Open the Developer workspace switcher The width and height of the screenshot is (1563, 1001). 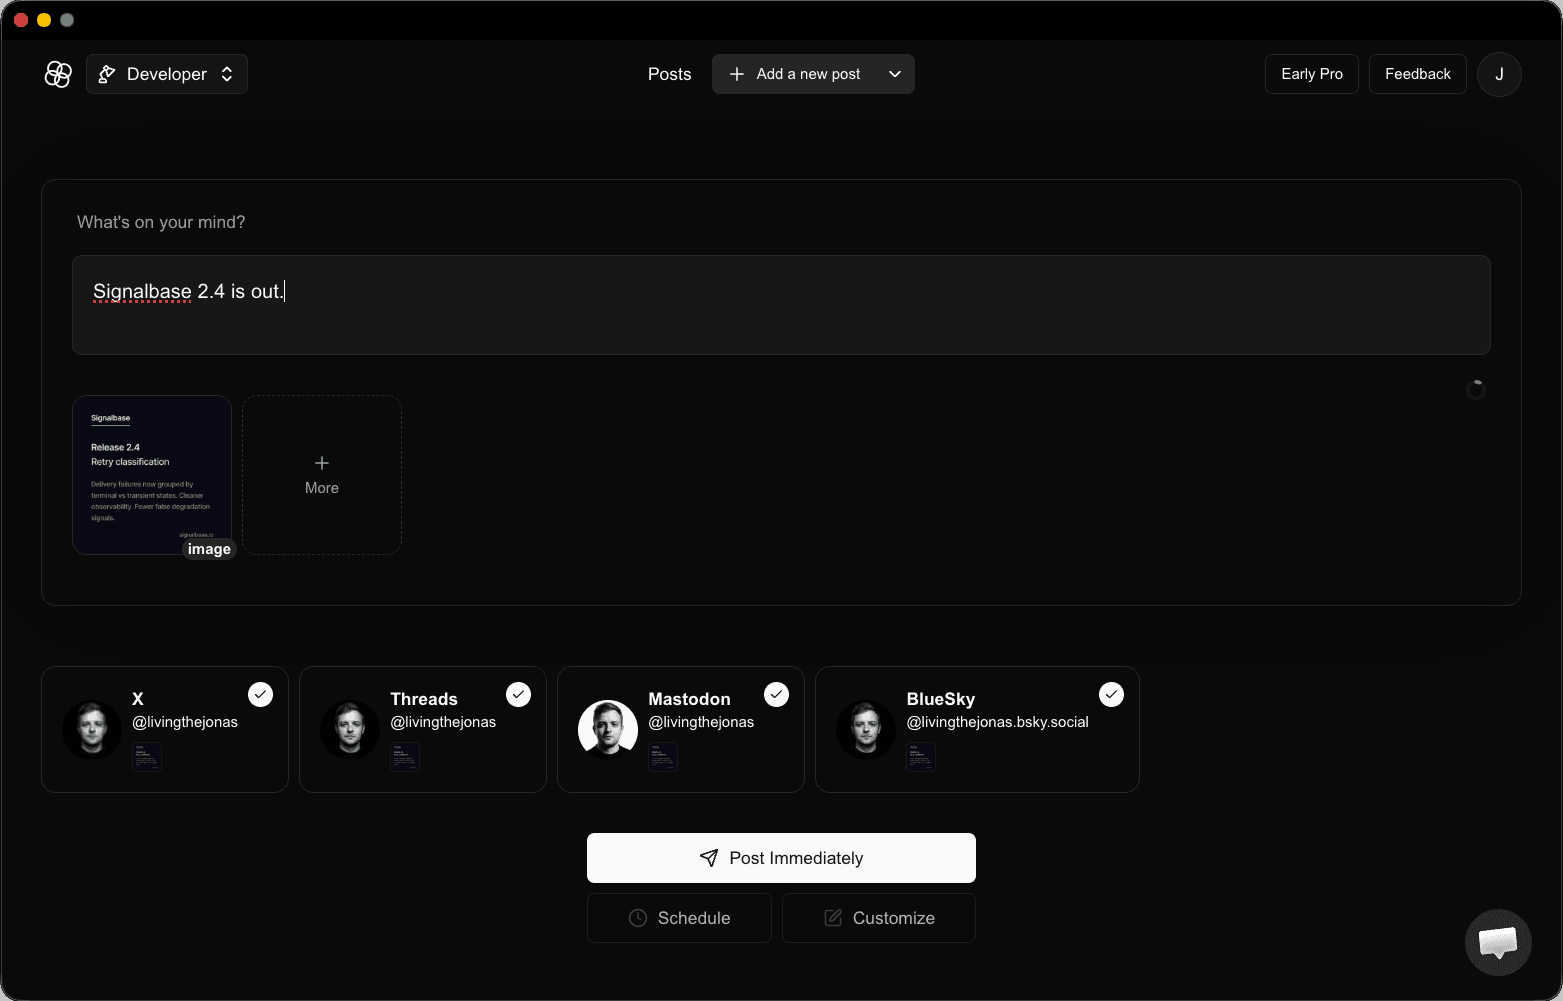click(167, 74)
